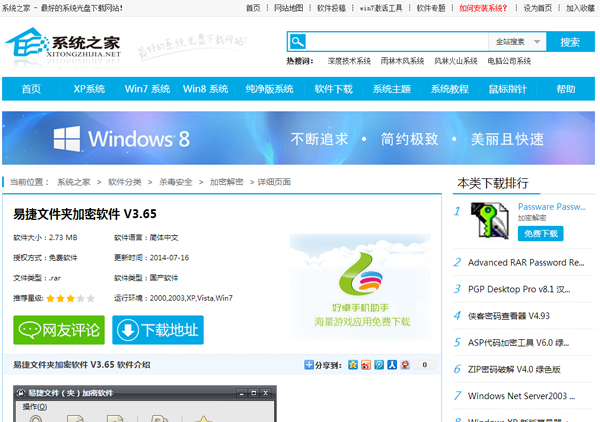Image resolution: width=600 pixels, height=422 pixels.
Task: Open the 帮助 nav tab
Action: point(566,89)
